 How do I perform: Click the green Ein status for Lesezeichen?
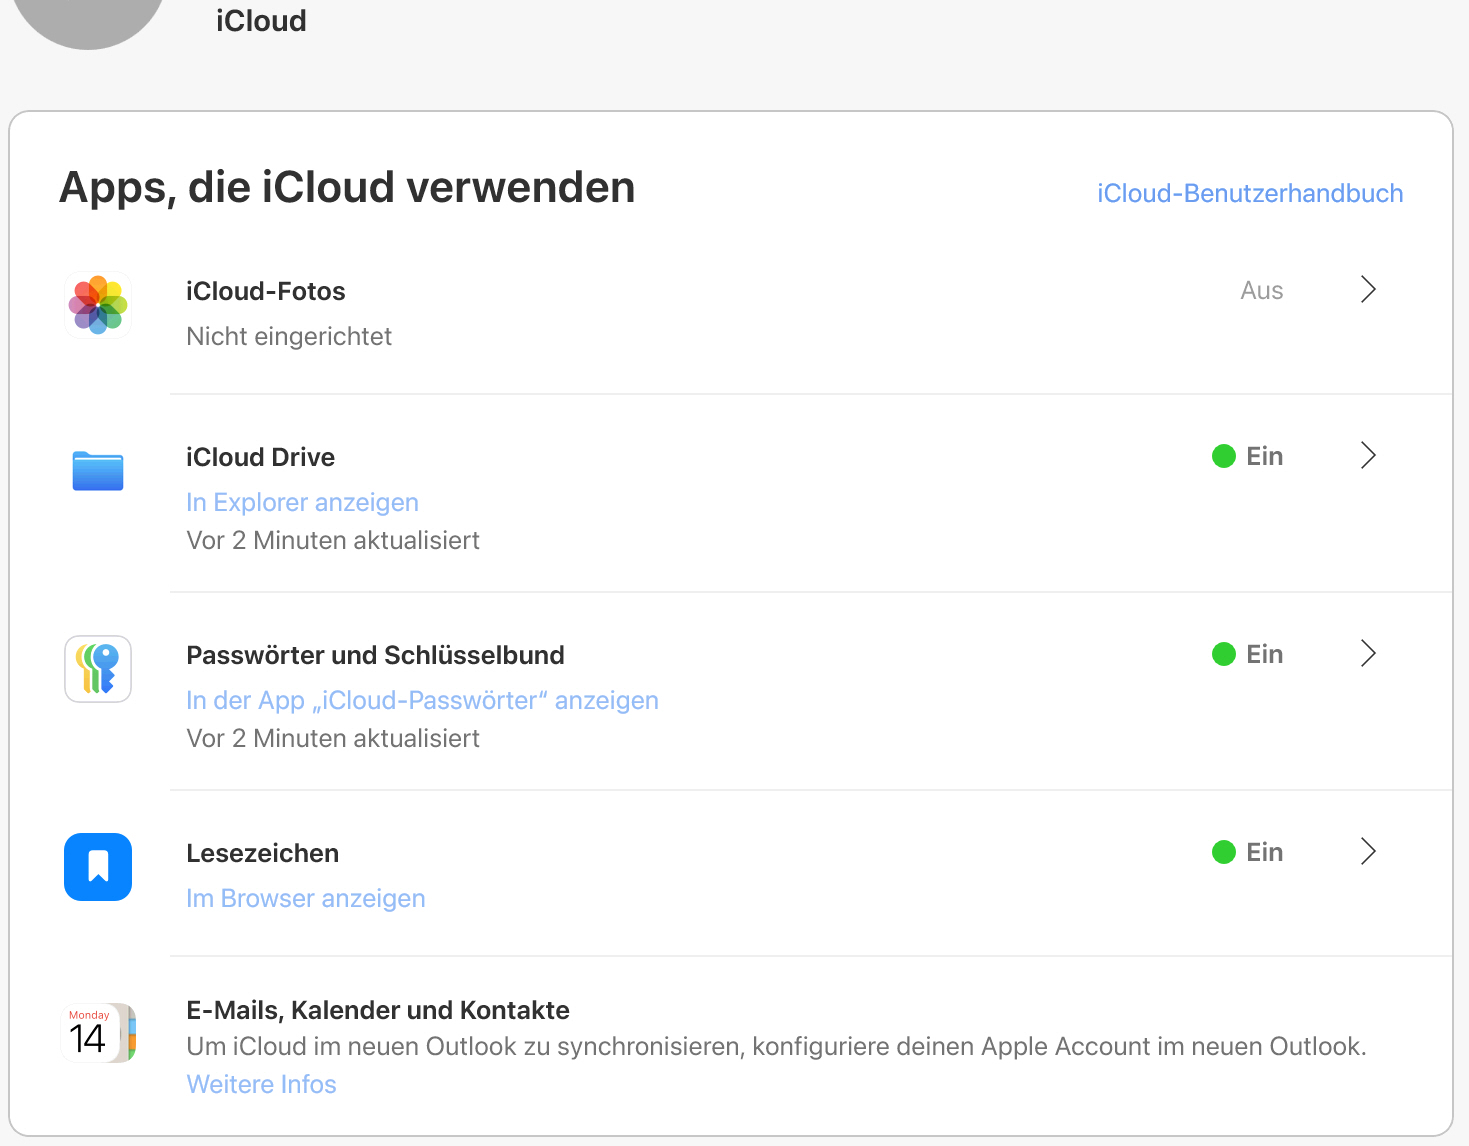(1248, 853)
